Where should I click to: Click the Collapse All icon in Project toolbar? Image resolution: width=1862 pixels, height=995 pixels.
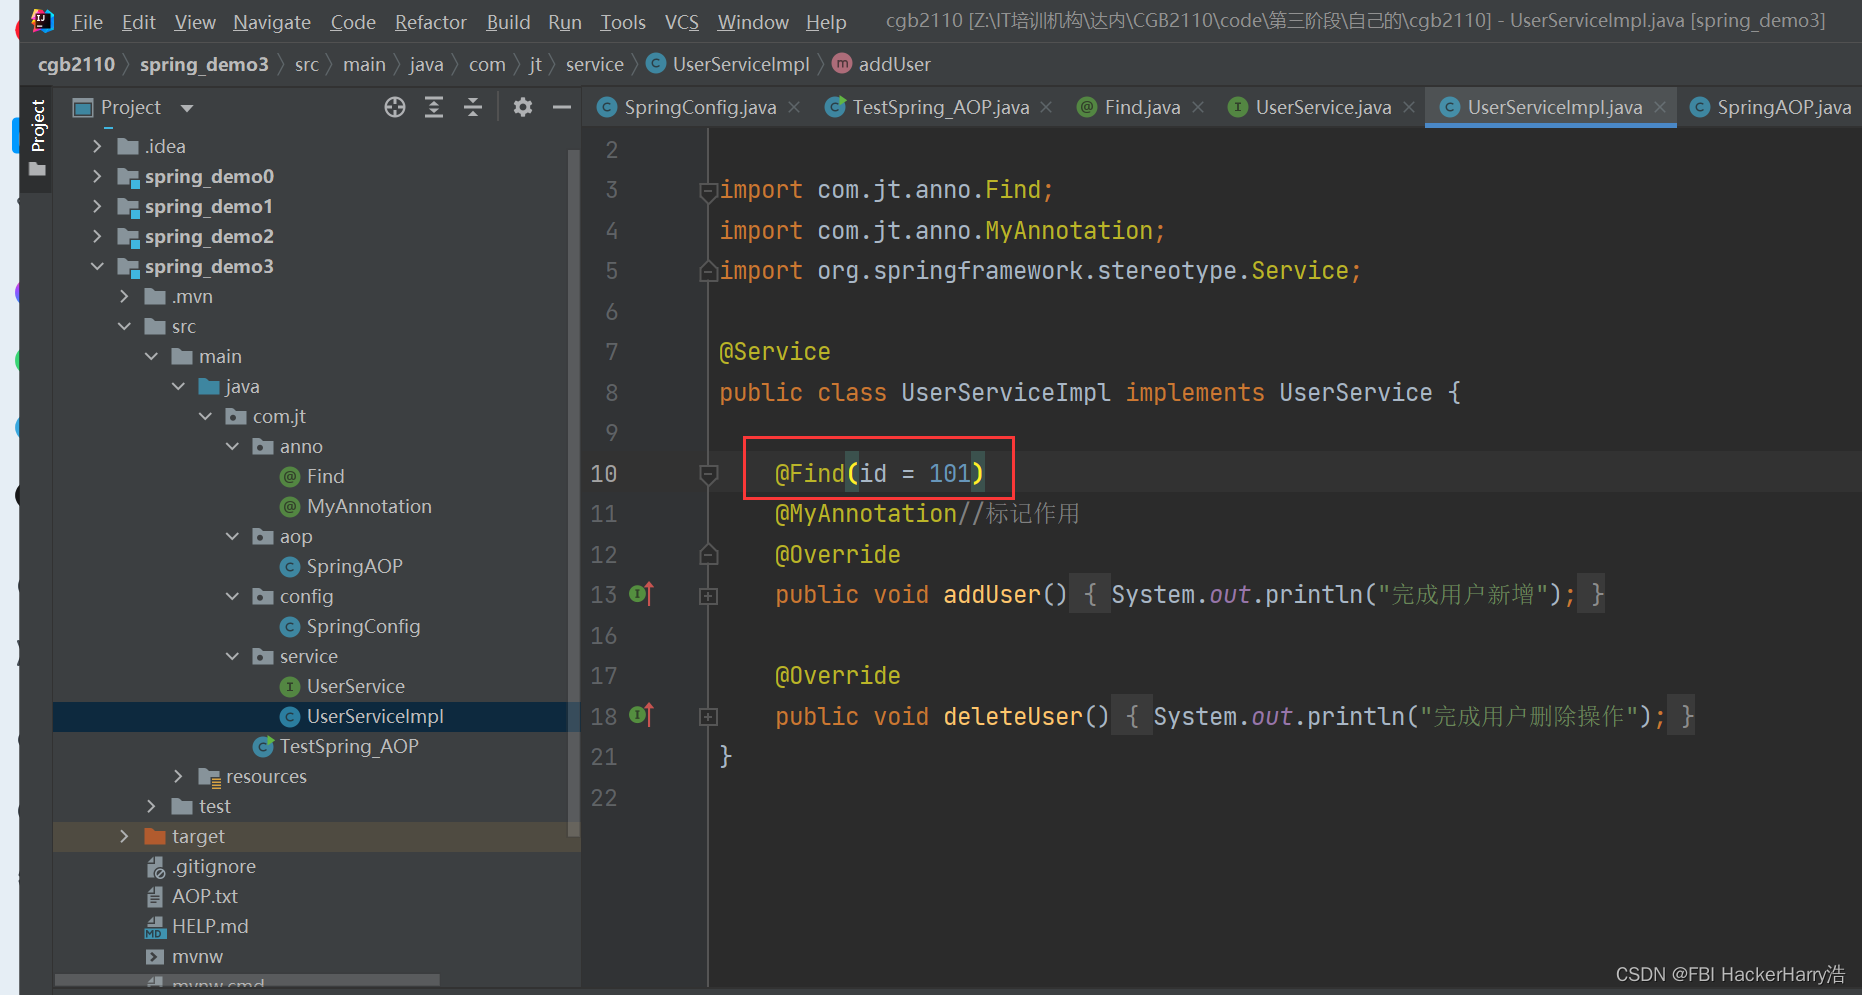473,107
